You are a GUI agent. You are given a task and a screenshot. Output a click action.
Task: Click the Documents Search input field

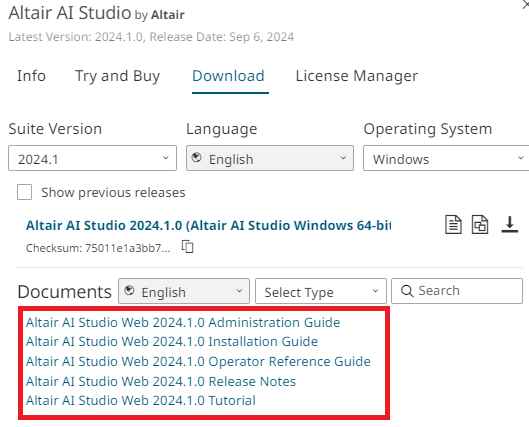click(x=457, y=291)
